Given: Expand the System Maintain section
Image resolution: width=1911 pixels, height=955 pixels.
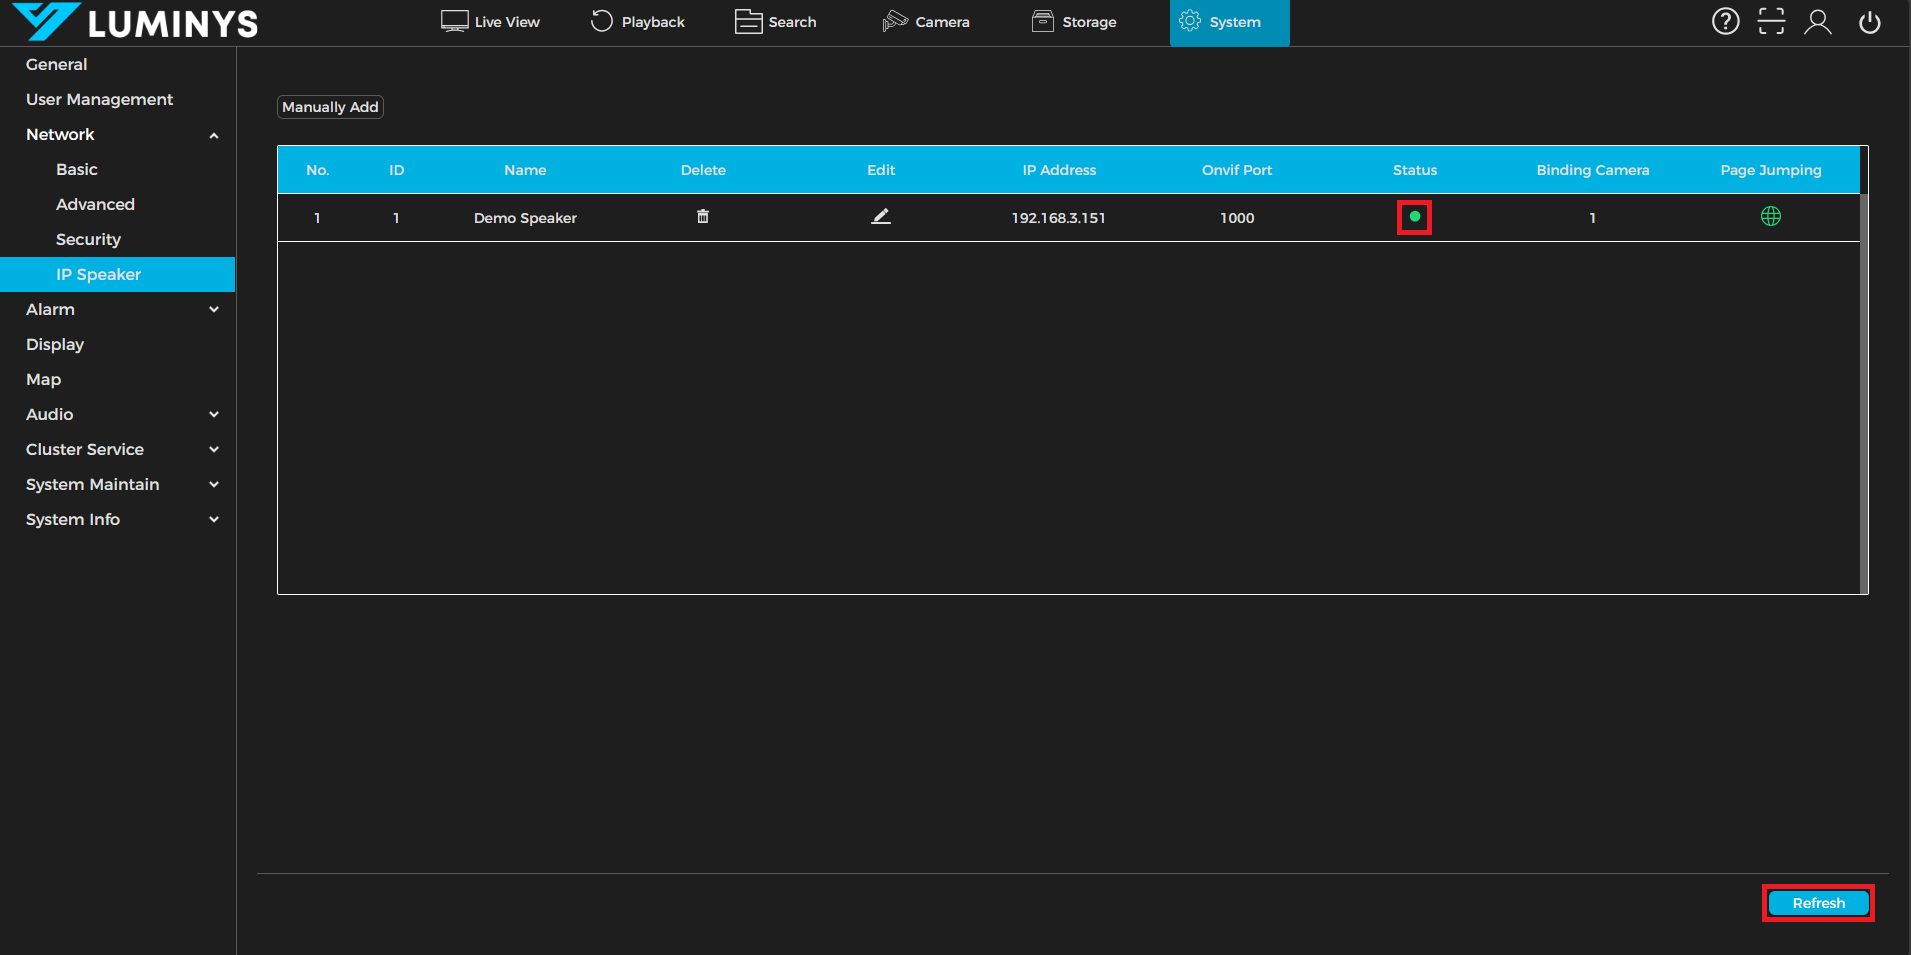Looking at the screenshot, I should (213, 485).
